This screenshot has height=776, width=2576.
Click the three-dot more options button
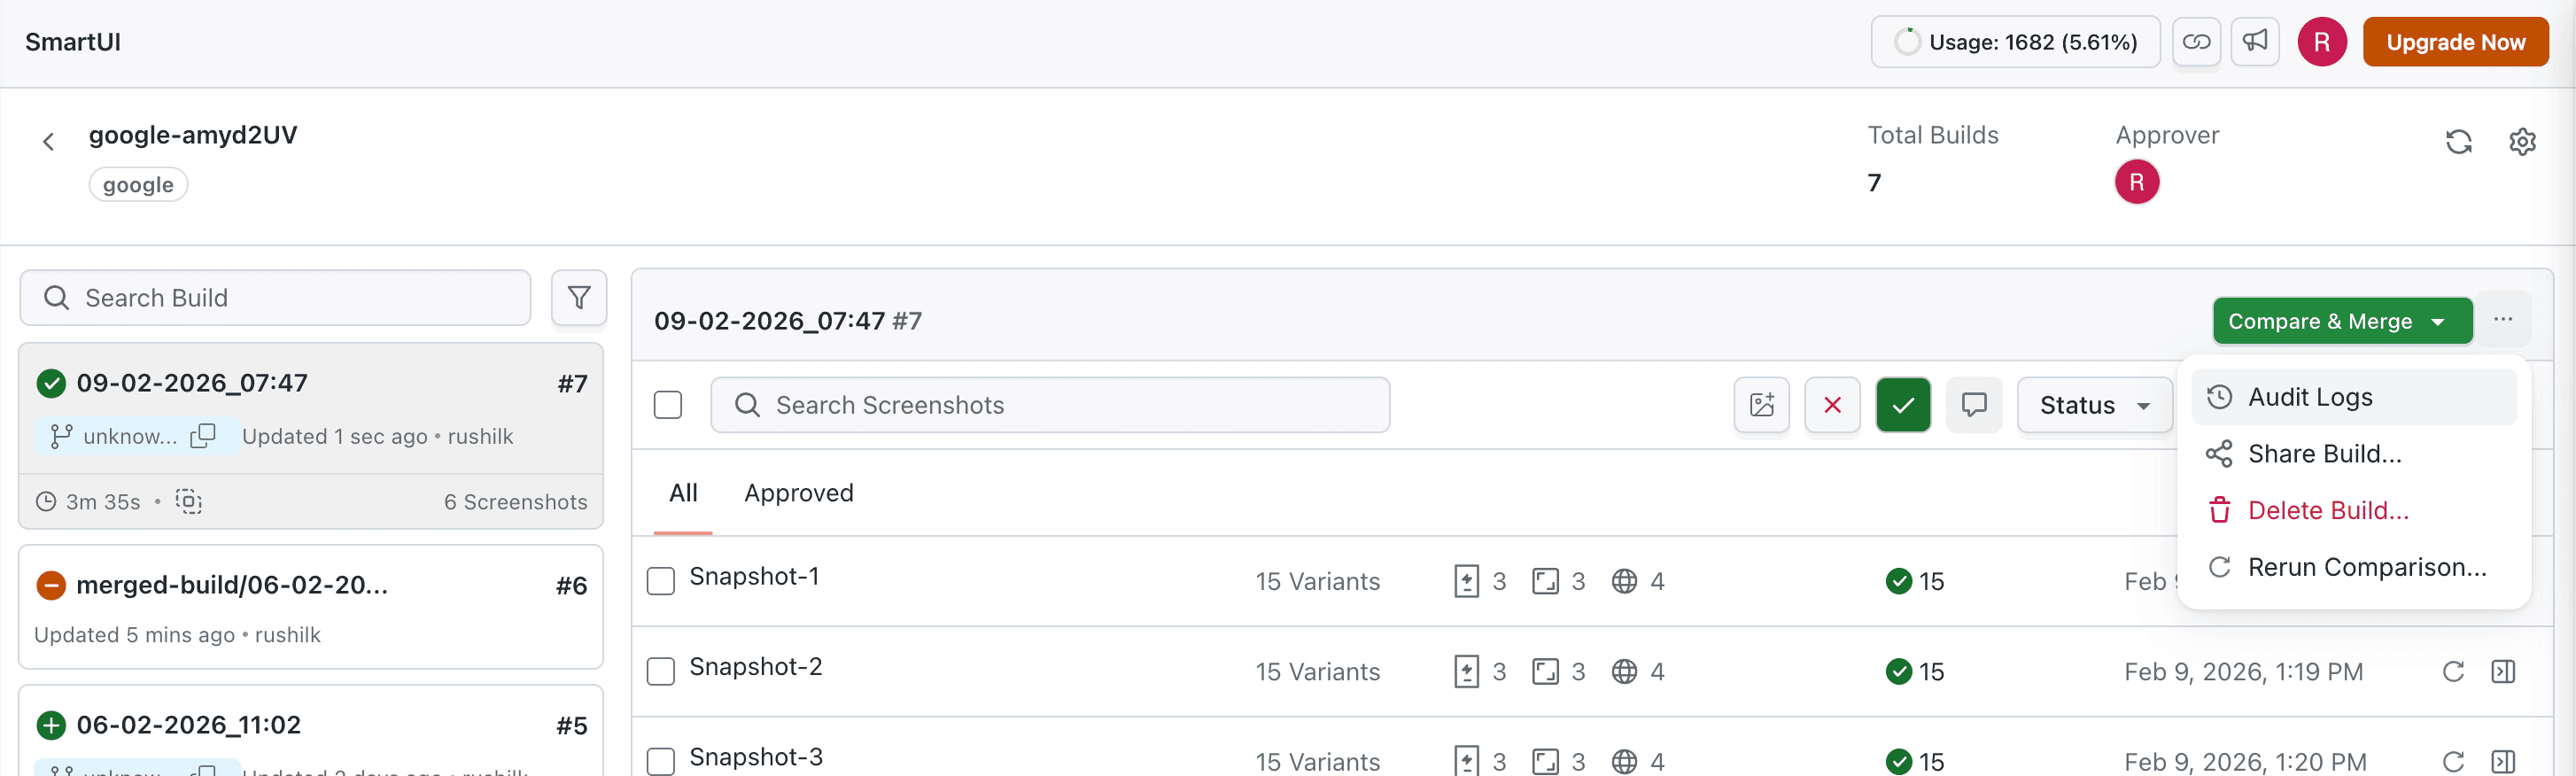click(2503, 320)
